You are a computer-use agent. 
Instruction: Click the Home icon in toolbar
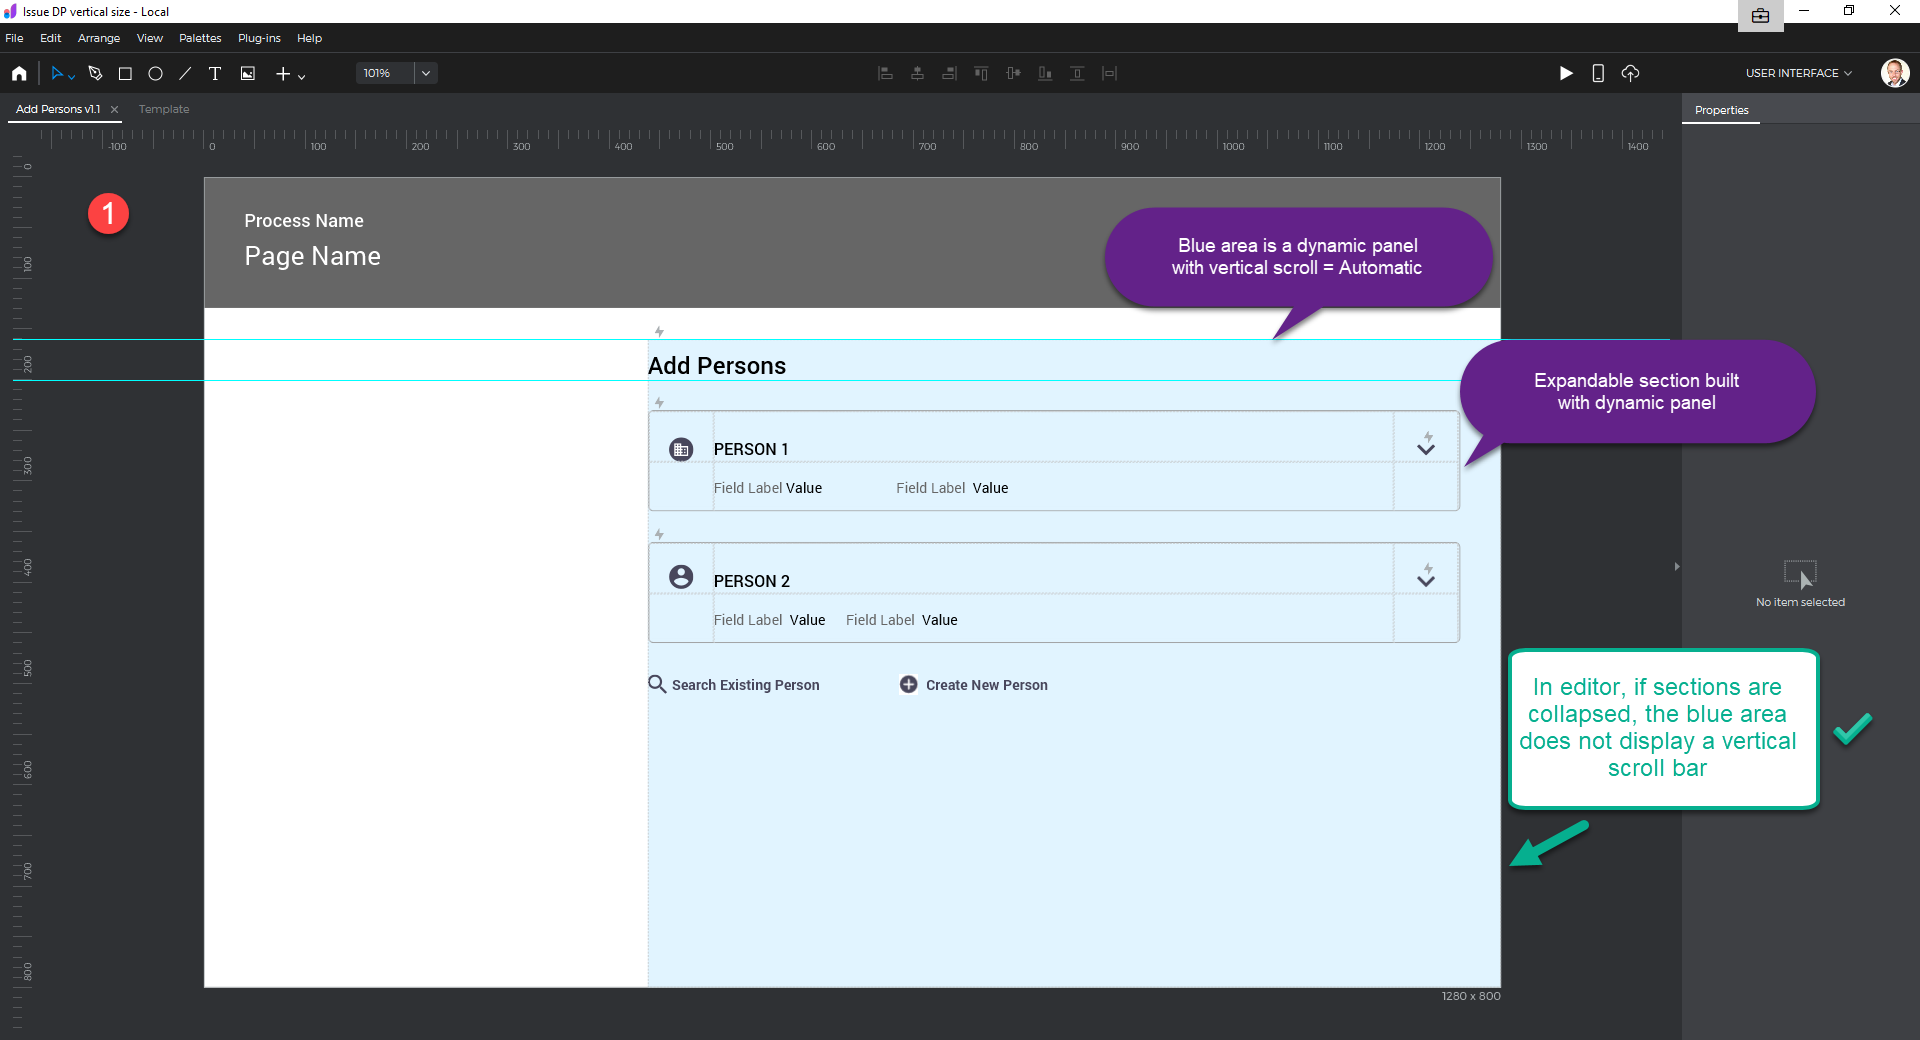[x=19, y=73]
